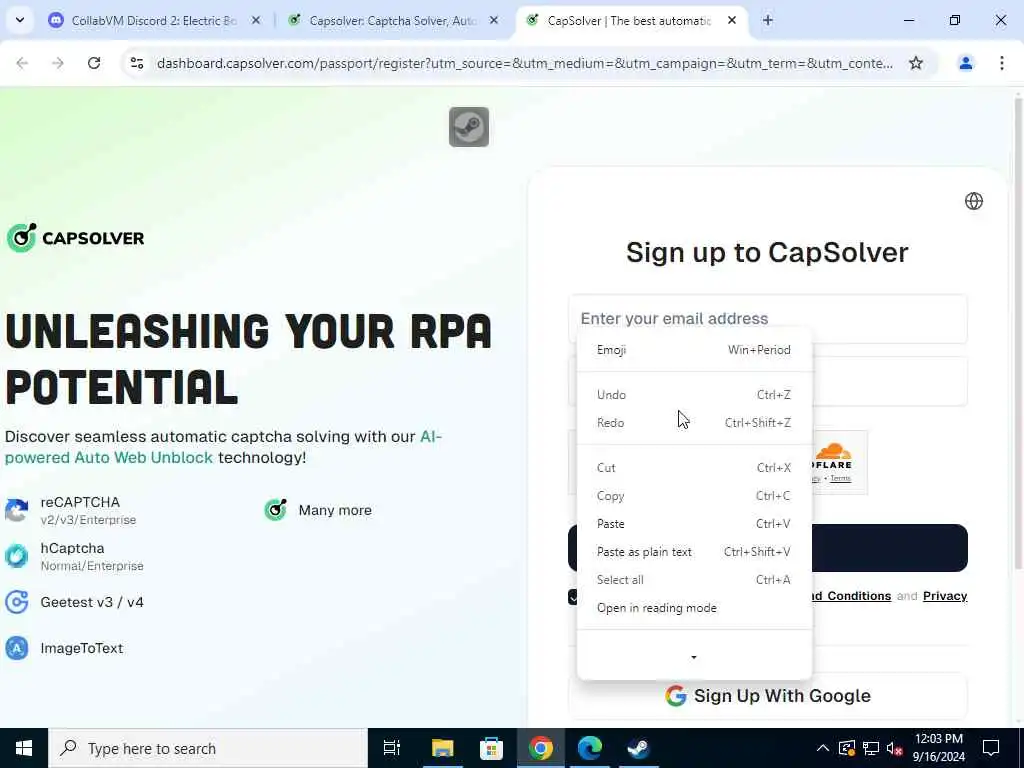Open the Windows Start menu
Image resolution: width=1024 pixels, height=768 pixels.
[x=24, y=748]
